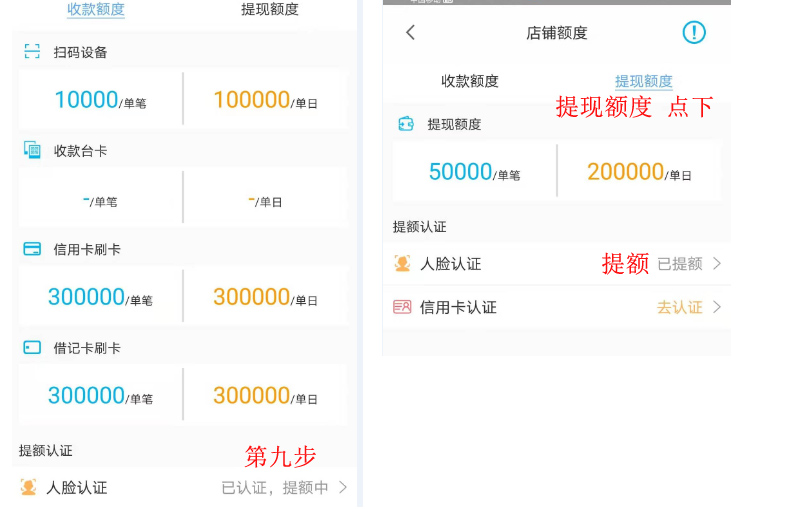Tap the 50000 per-transaction withdrawal value
The height and width of the screenshot is (516, 790).
[461, 172]
